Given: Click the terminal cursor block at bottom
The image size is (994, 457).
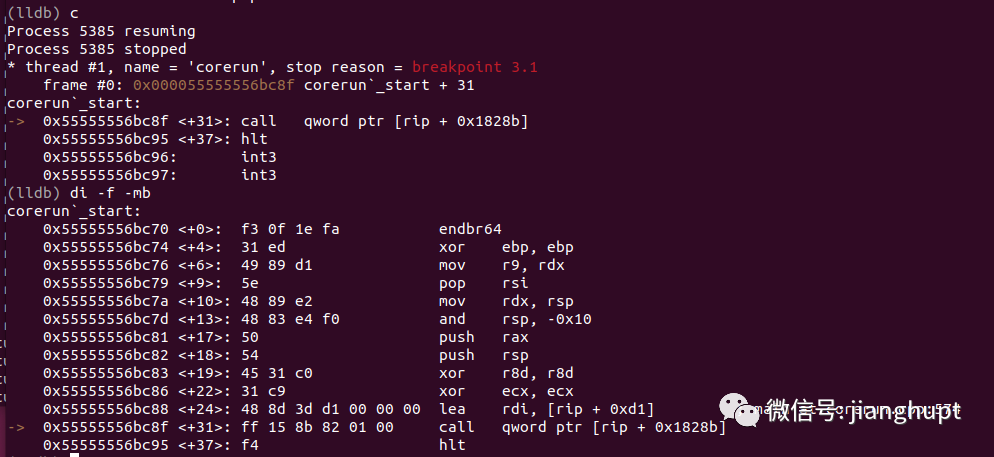Looking at the screenshot, I should [x=74, y=454].
